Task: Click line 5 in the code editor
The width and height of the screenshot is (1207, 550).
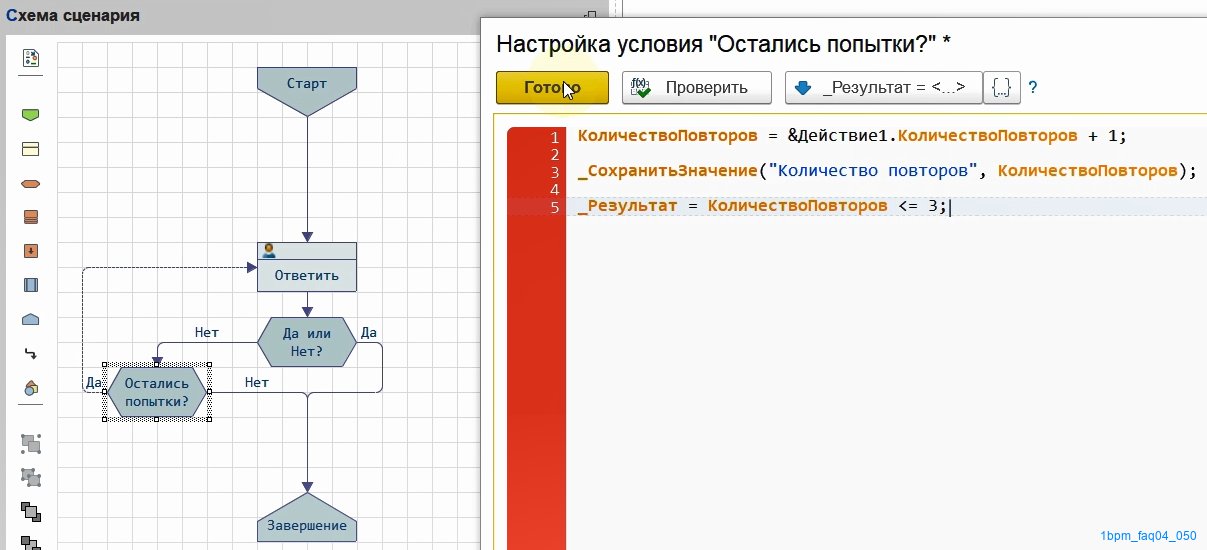Action: 761,206
